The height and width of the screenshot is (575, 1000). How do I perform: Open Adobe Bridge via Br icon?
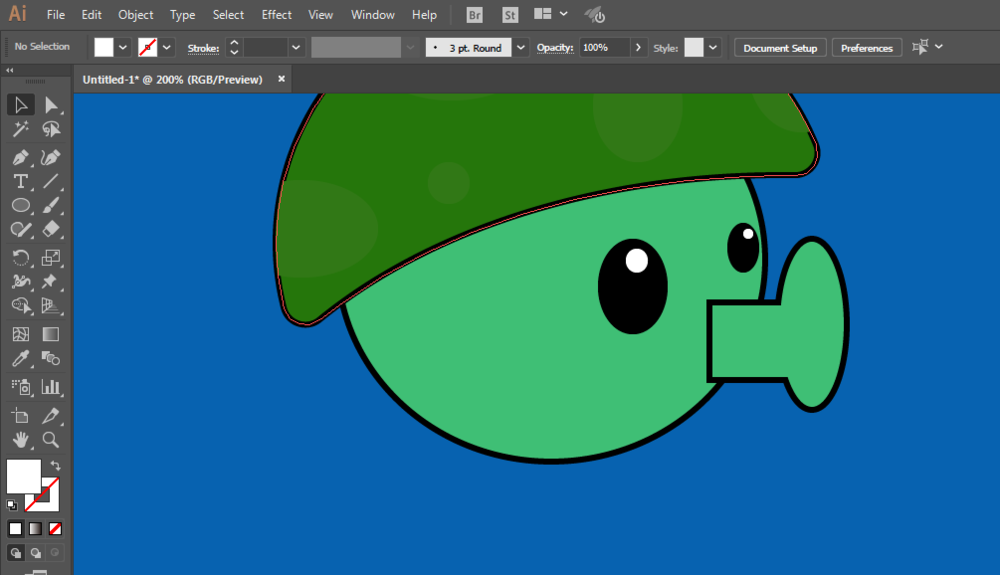pyautogui.click(x=474, y=15)
